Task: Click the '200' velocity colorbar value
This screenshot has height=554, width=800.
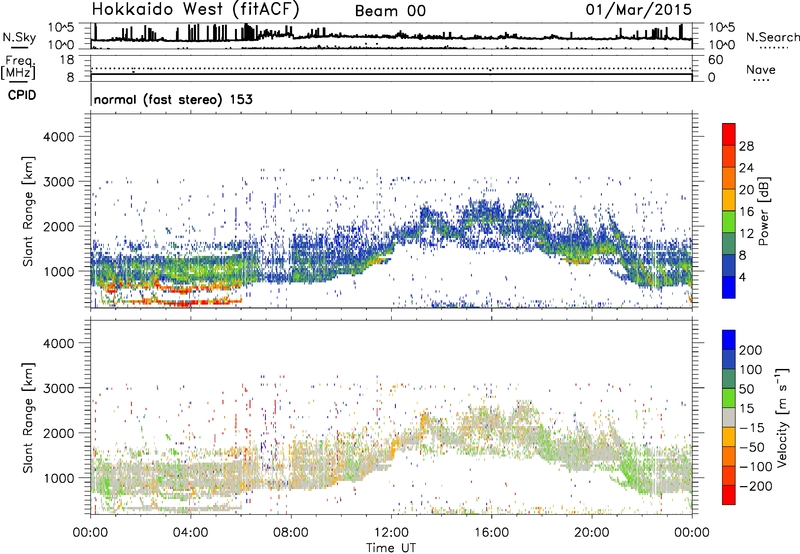Action: coord(751,350)
